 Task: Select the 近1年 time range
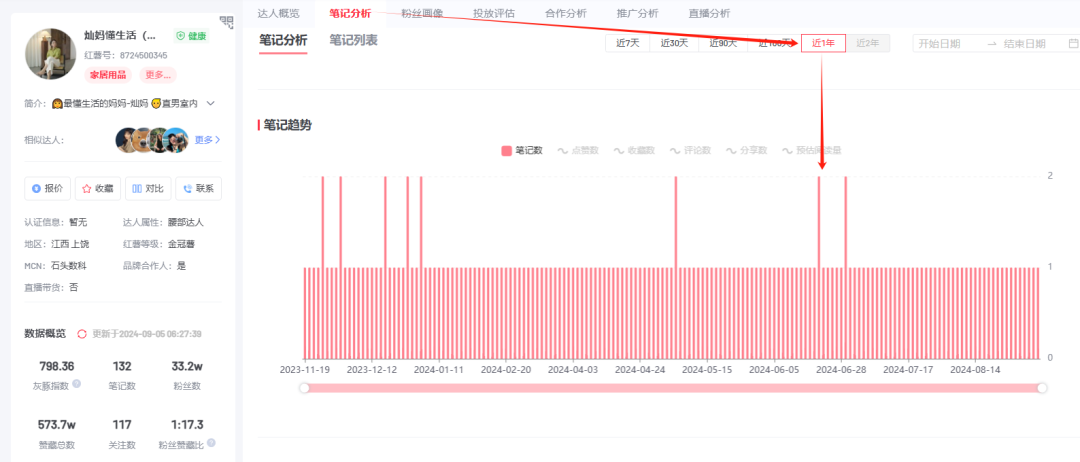pos(823,43)
